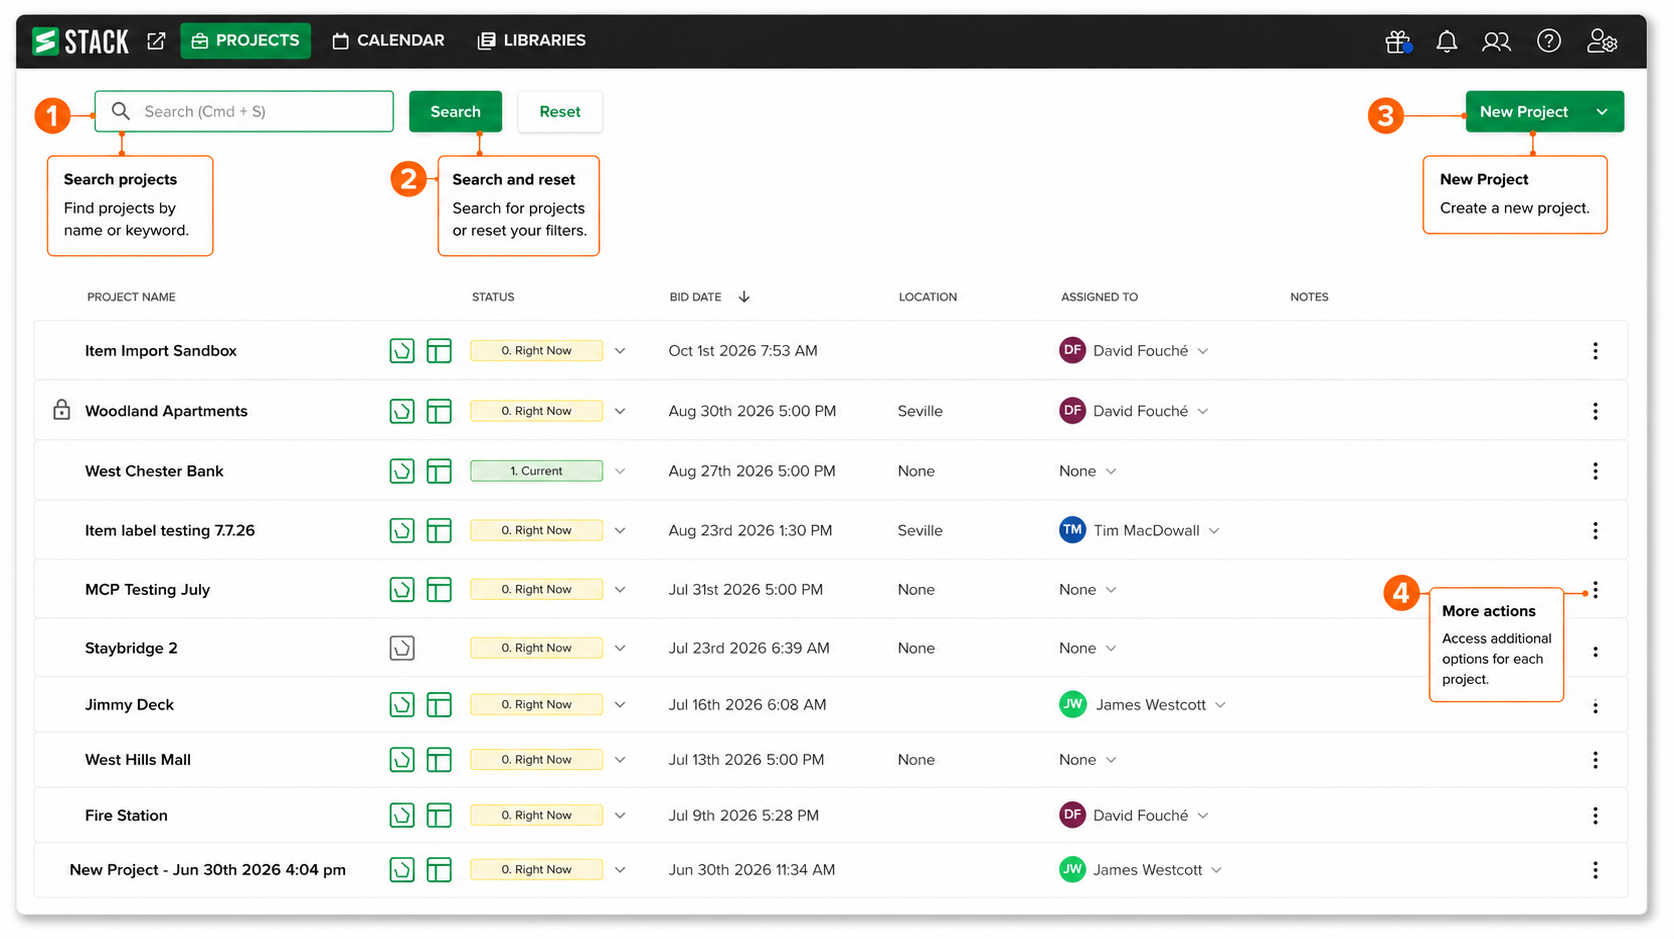This screenshot has height=939, width=1674.
Task: Open the help question mark icon
Action: [x=1548, y=41]
